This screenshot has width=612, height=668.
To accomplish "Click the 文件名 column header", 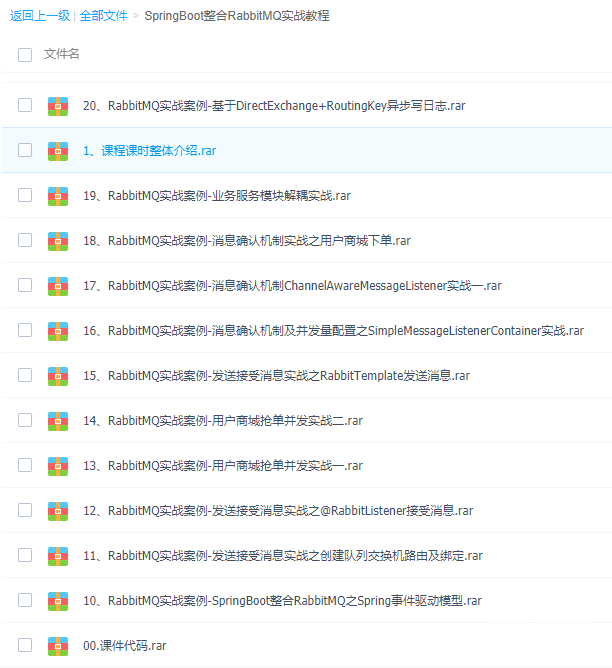I will [62, 54].
